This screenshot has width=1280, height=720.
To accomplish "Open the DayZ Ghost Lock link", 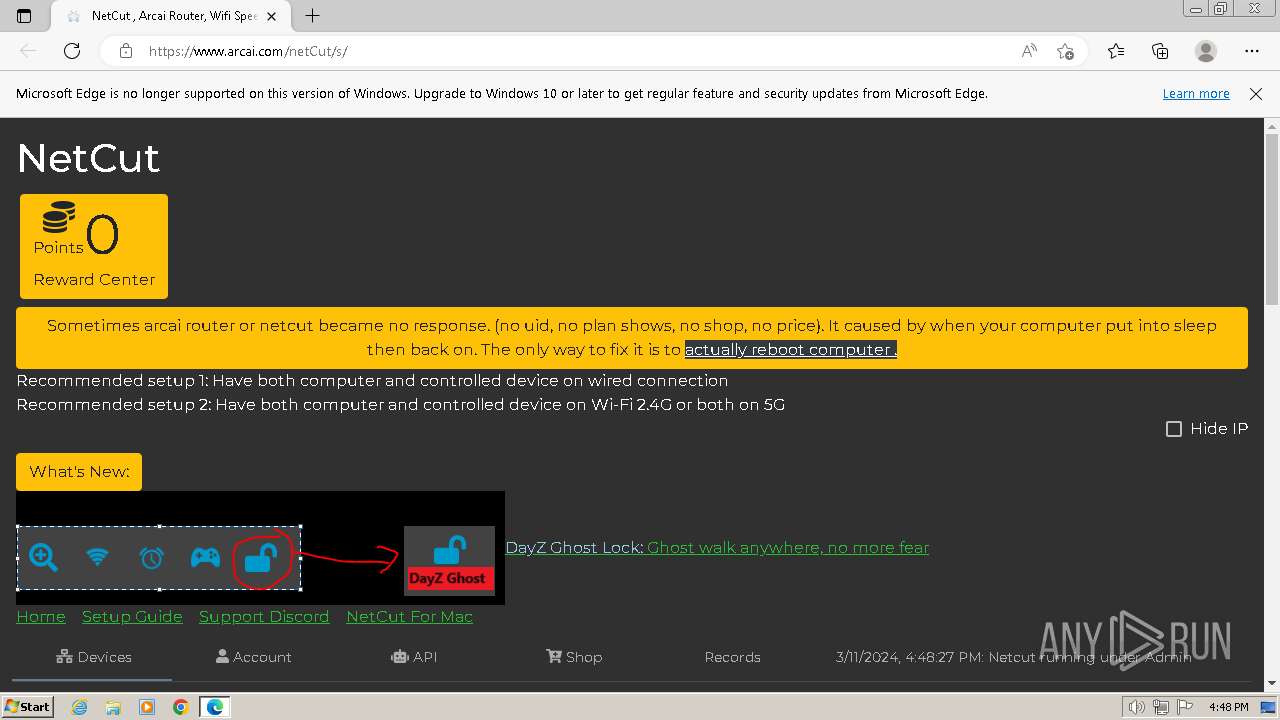I will pos(574,548).
